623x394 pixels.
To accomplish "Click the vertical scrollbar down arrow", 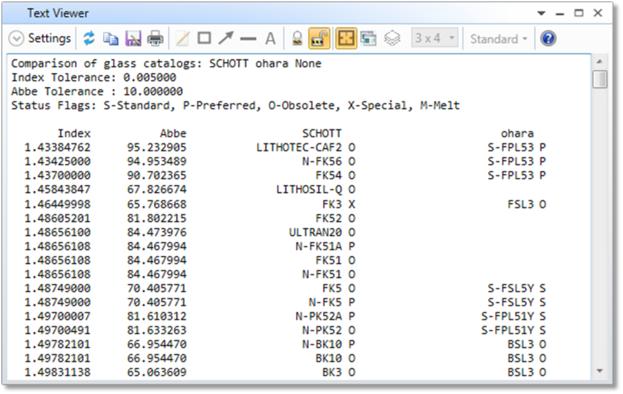I will click(600, 371).
